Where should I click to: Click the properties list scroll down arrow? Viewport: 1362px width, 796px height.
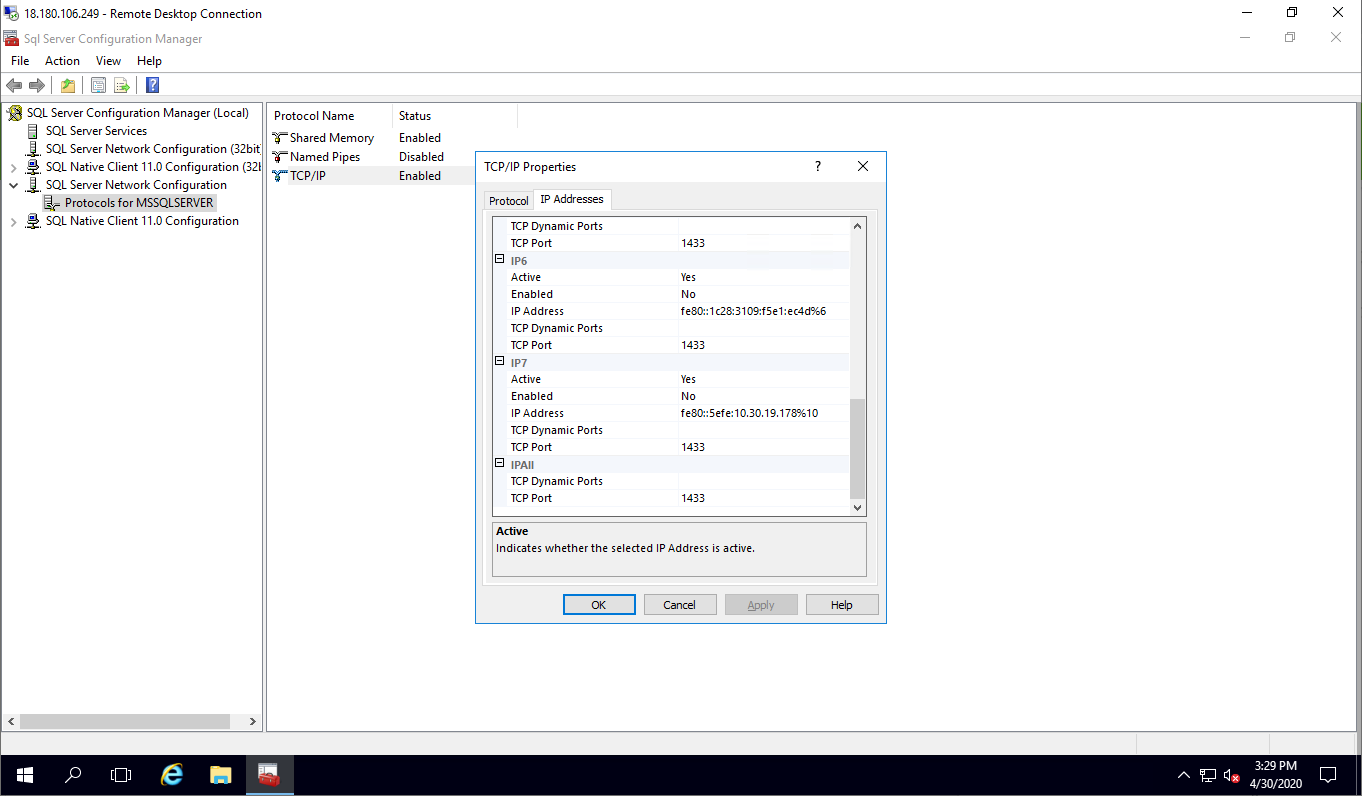click(857, 508)
